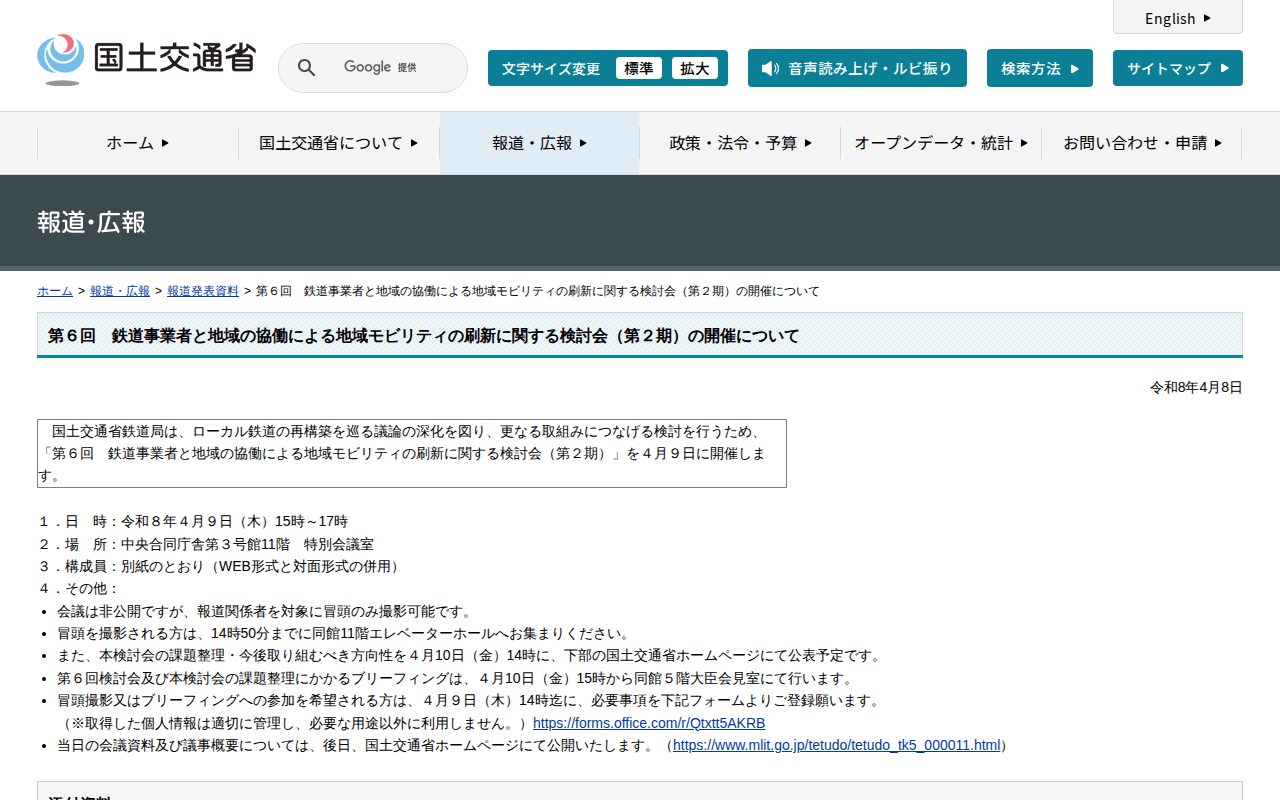Click the magnifying glass search icon

(307, 68)
